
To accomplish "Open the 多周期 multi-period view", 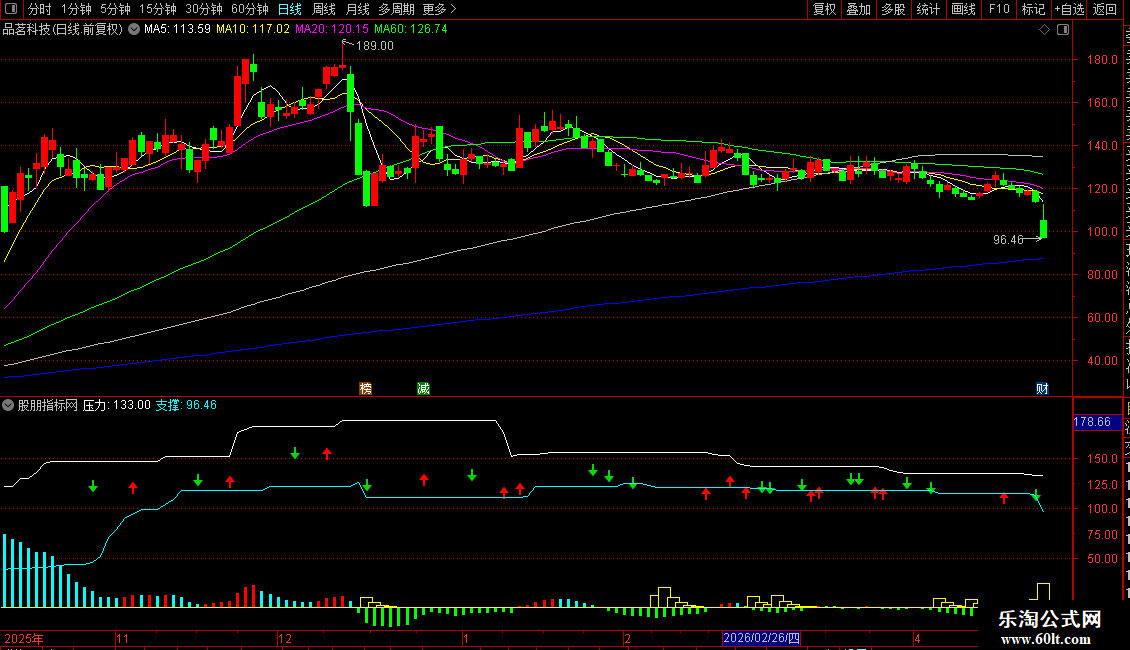I will (x=396, y=9).
